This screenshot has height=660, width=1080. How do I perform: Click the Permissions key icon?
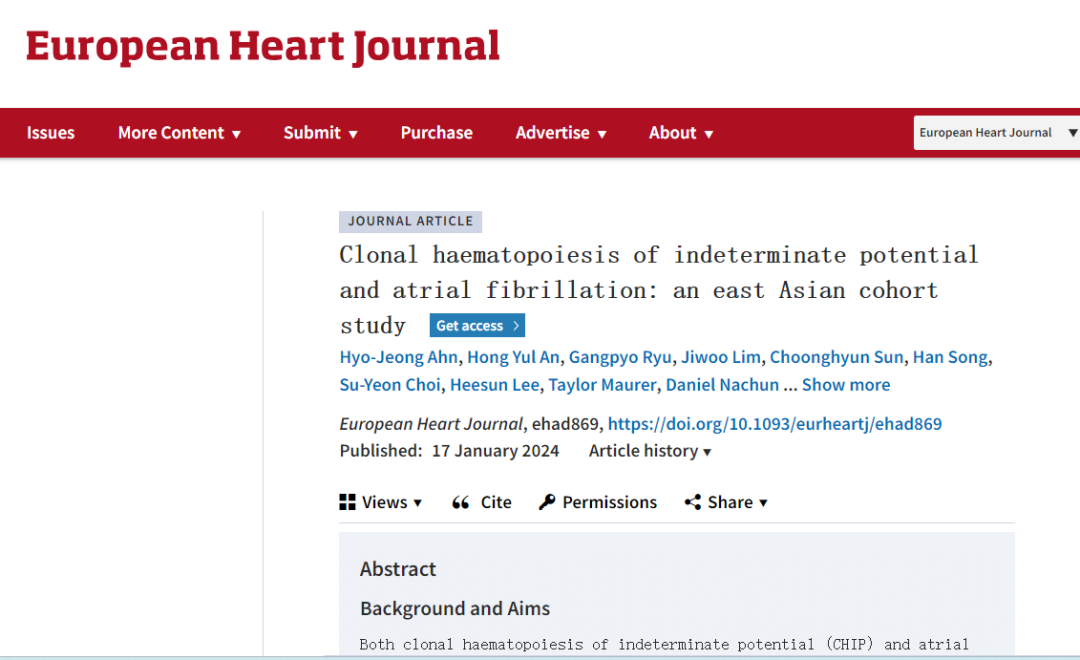[547, 502]
